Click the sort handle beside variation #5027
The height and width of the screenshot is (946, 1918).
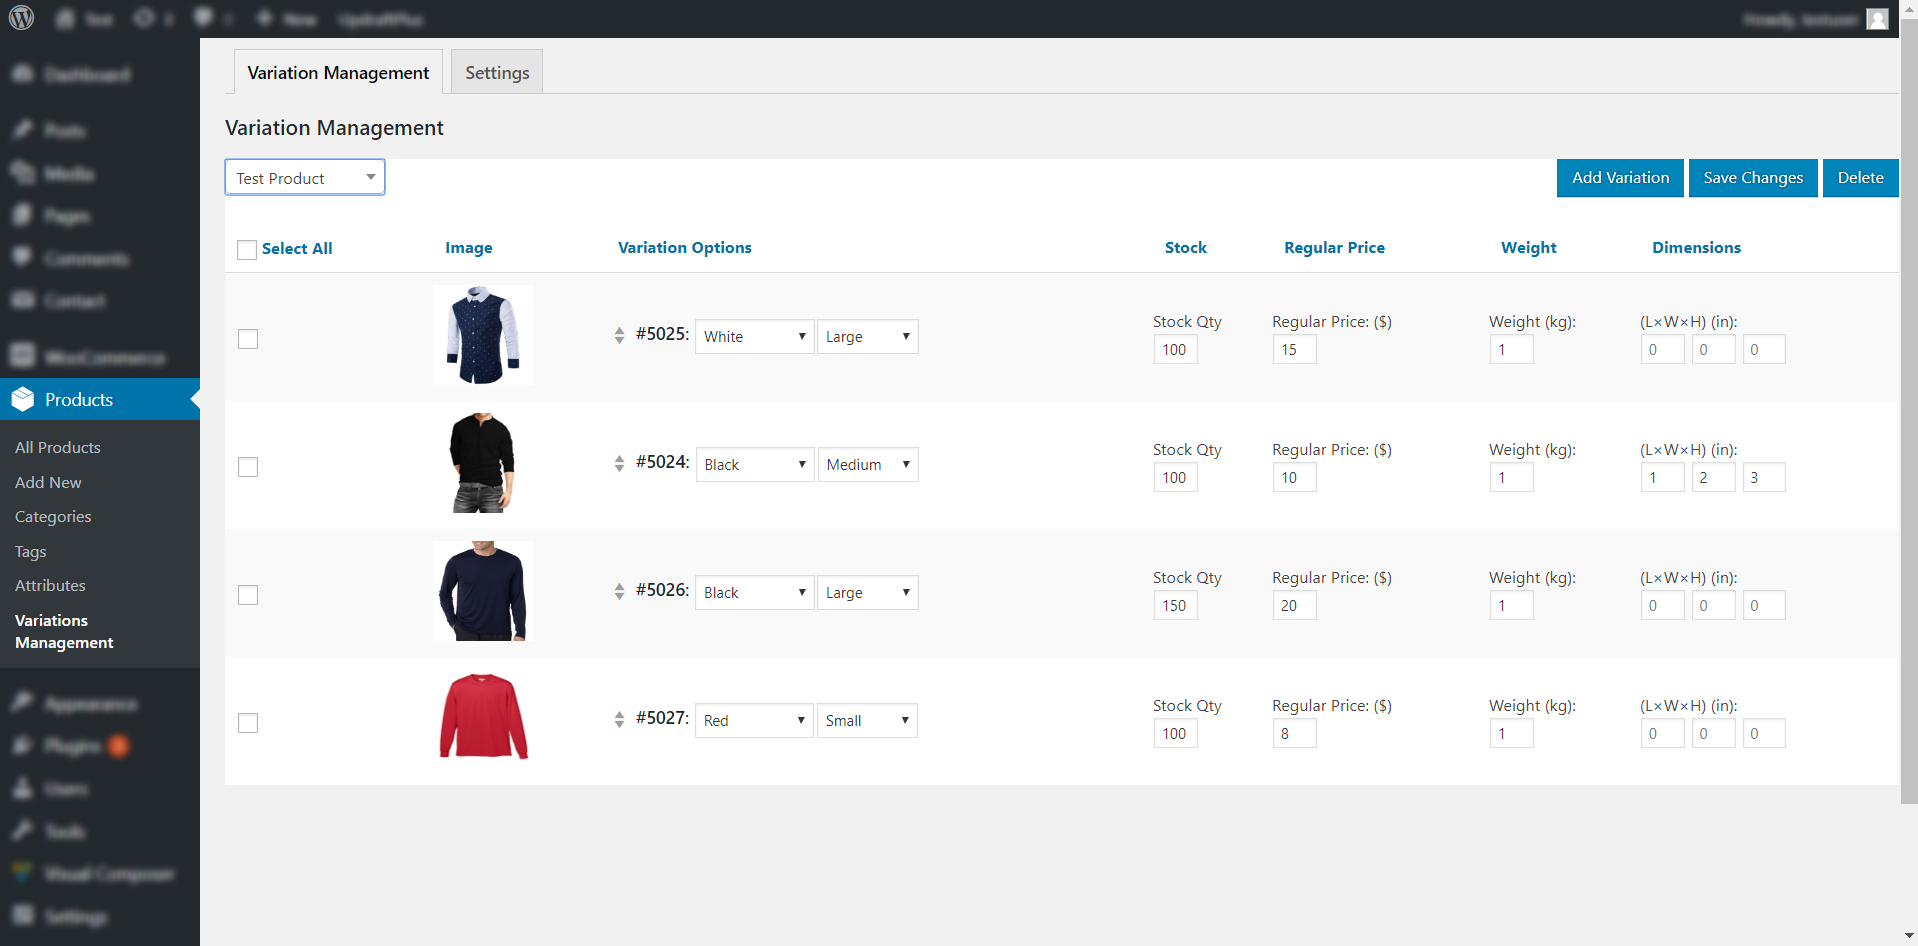click(619, 719)
